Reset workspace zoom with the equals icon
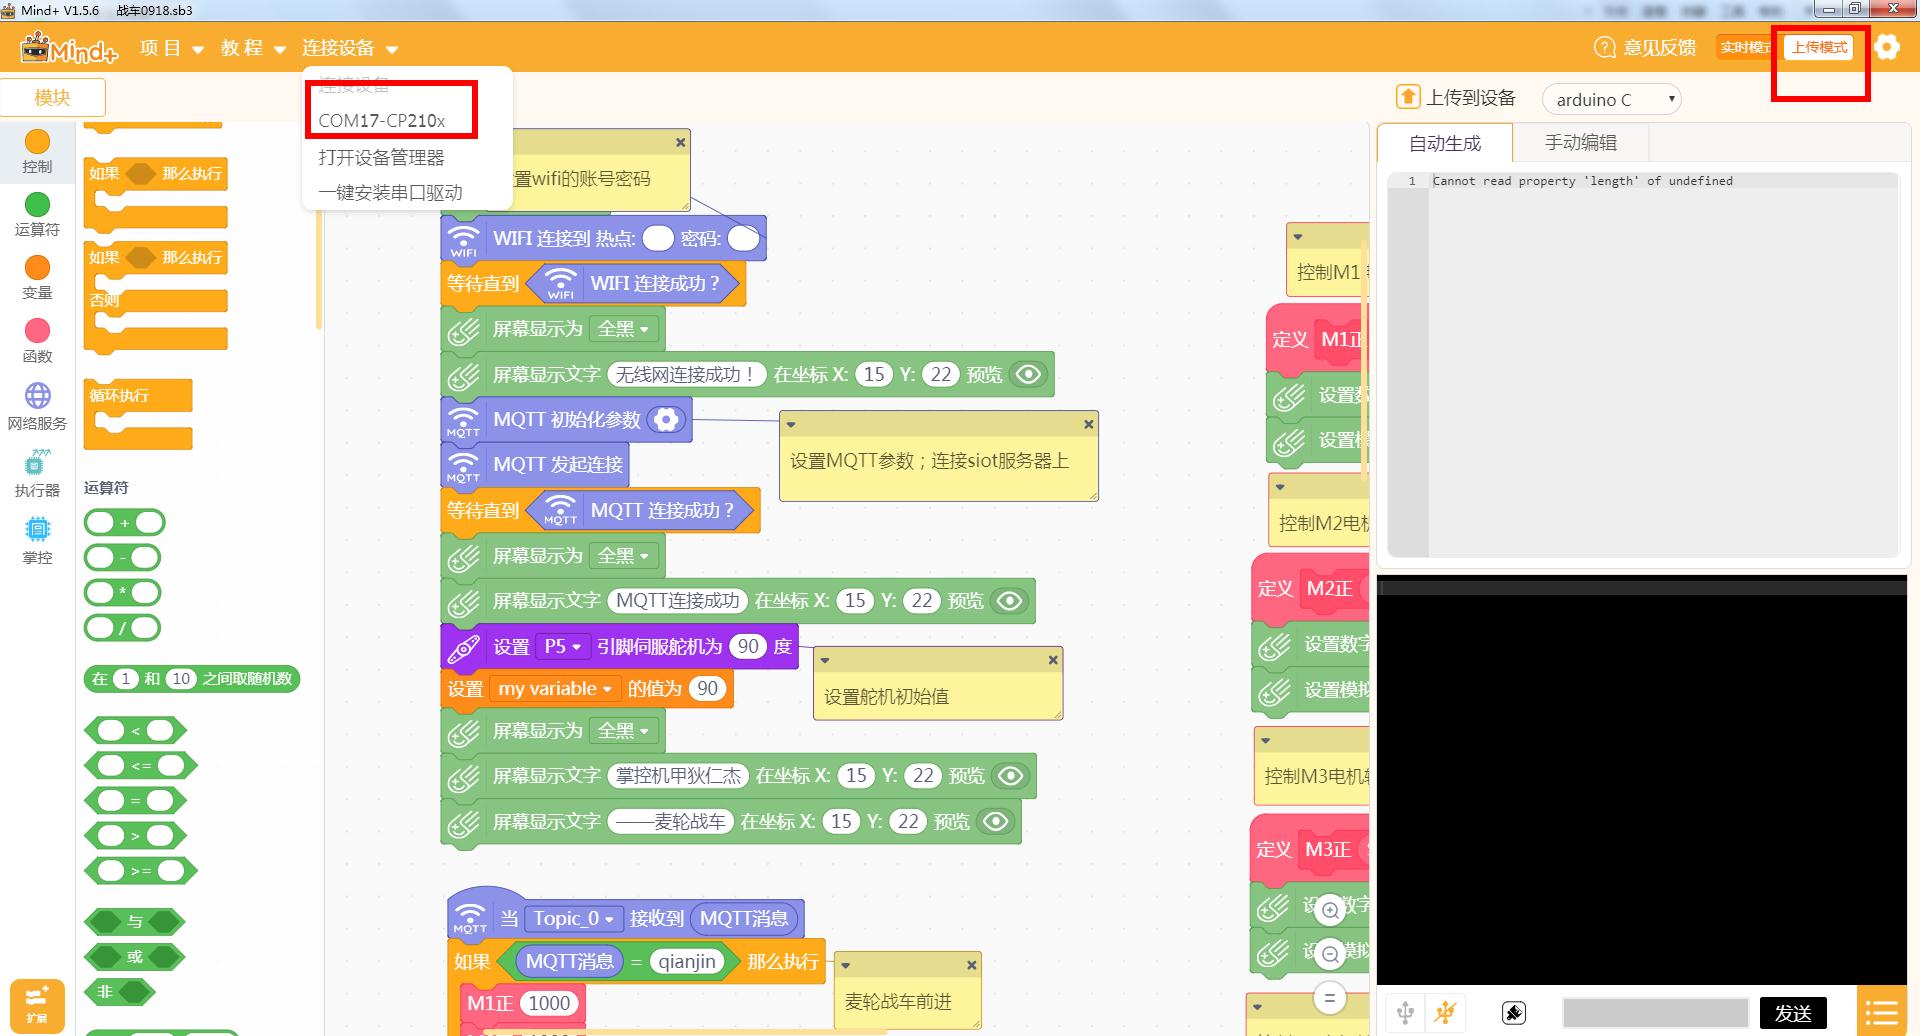 click(1329, 998)
